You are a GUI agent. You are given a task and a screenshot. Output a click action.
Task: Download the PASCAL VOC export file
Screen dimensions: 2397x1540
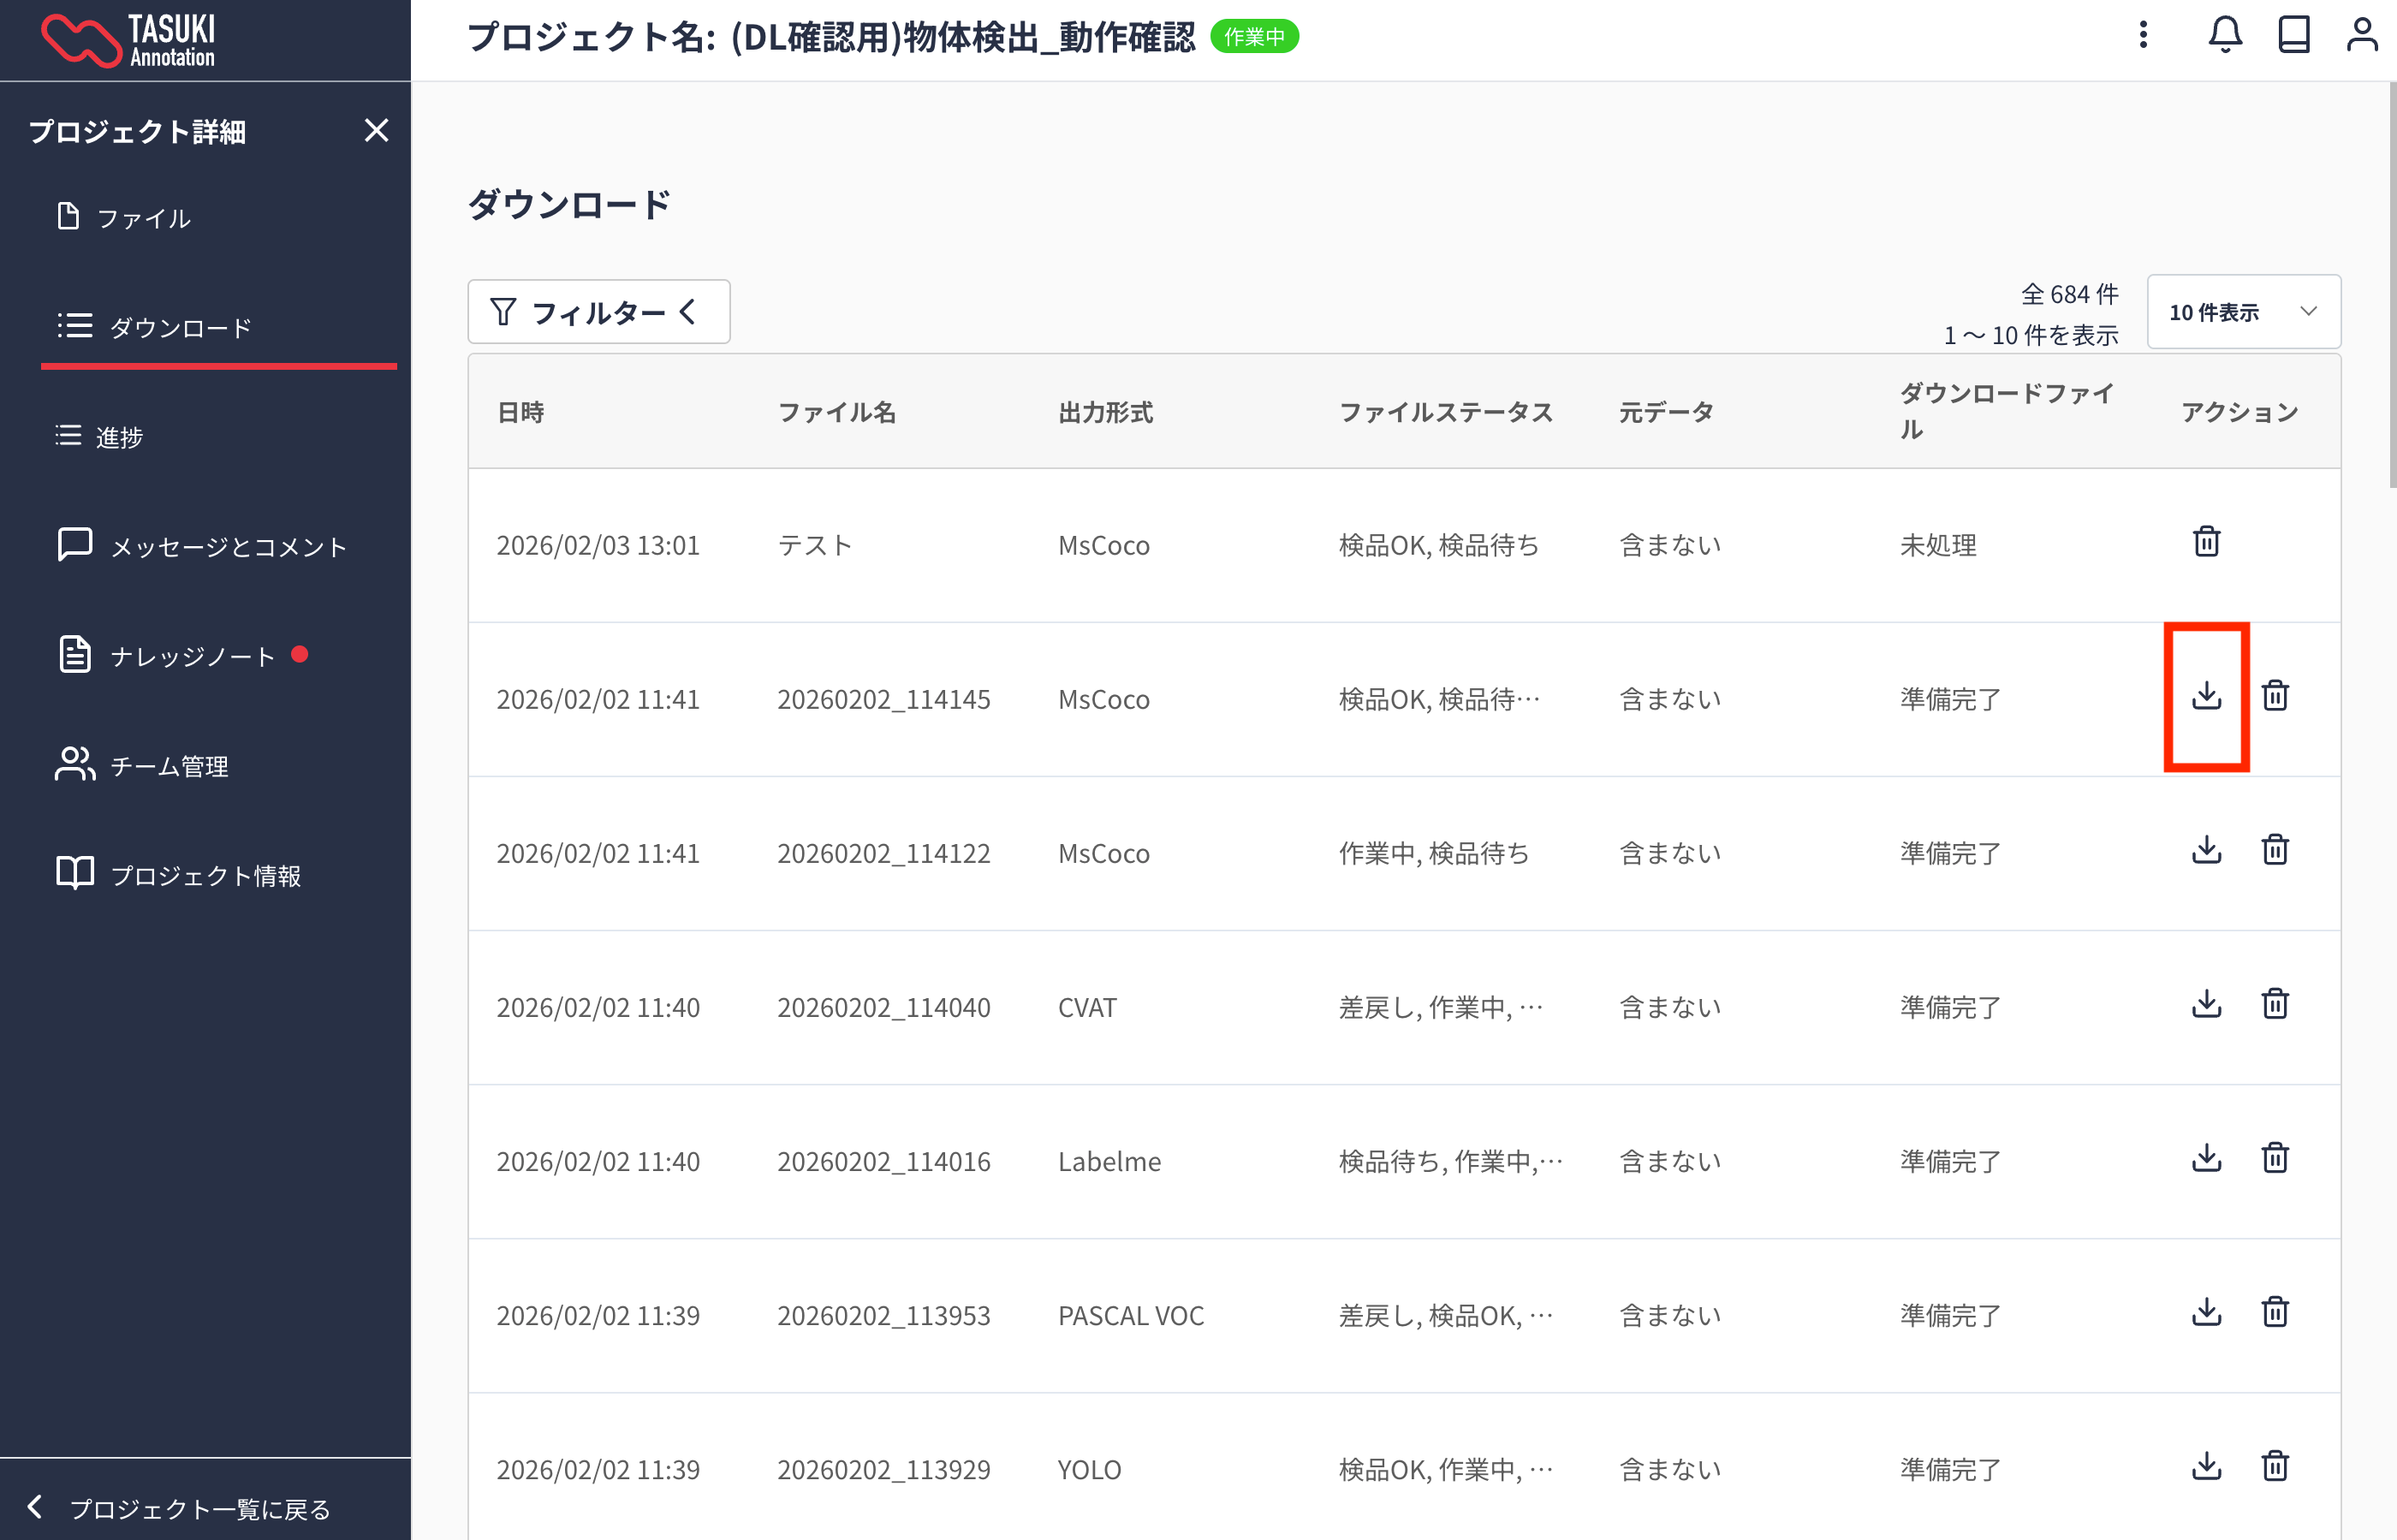(x=2205, y=1312)
